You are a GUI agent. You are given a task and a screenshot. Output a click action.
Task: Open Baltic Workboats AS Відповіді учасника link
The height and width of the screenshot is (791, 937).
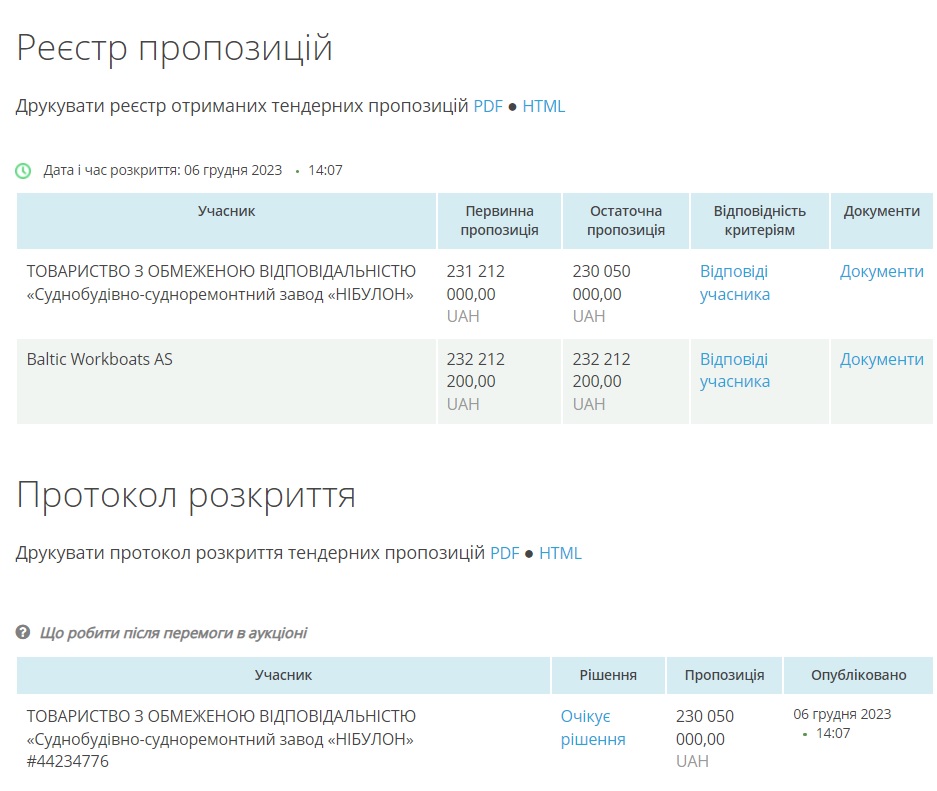734,370
